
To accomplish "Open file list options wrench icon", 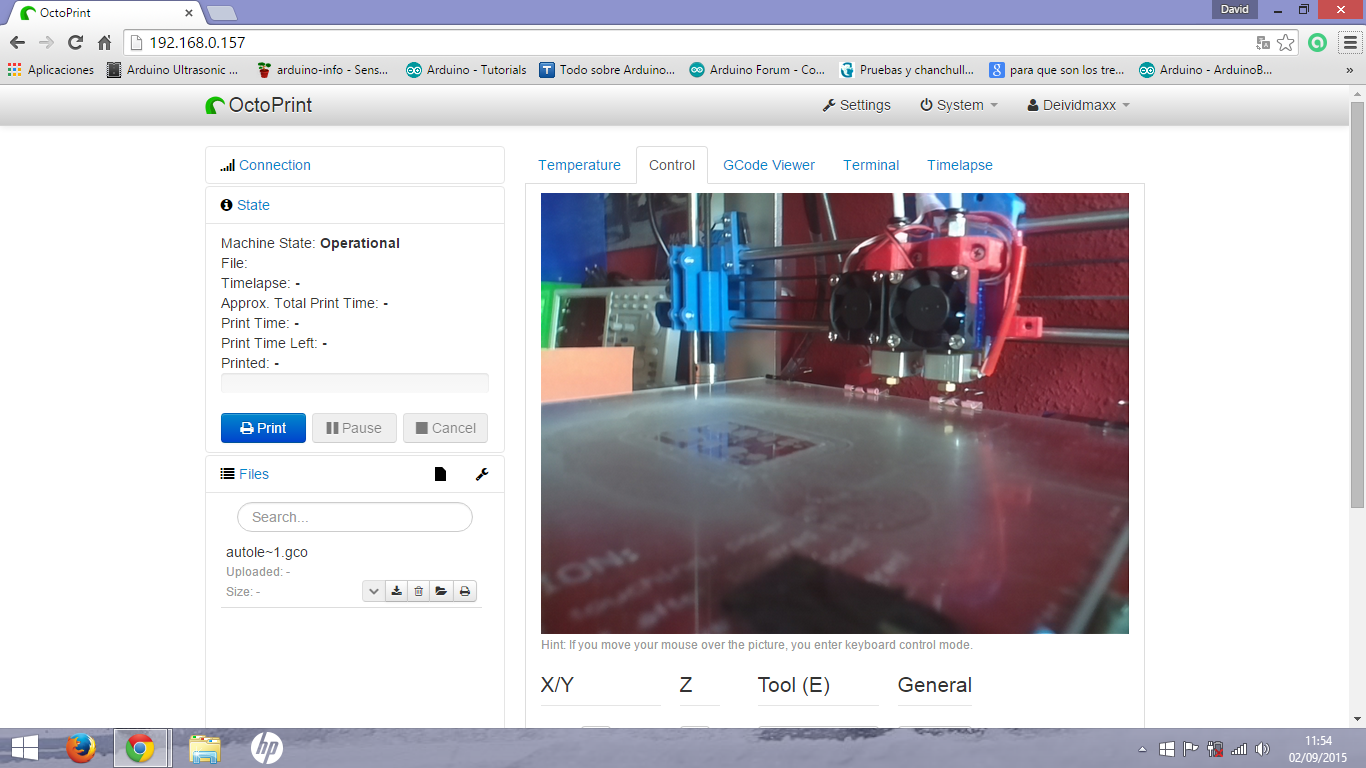I will click(x=482, y=474).
